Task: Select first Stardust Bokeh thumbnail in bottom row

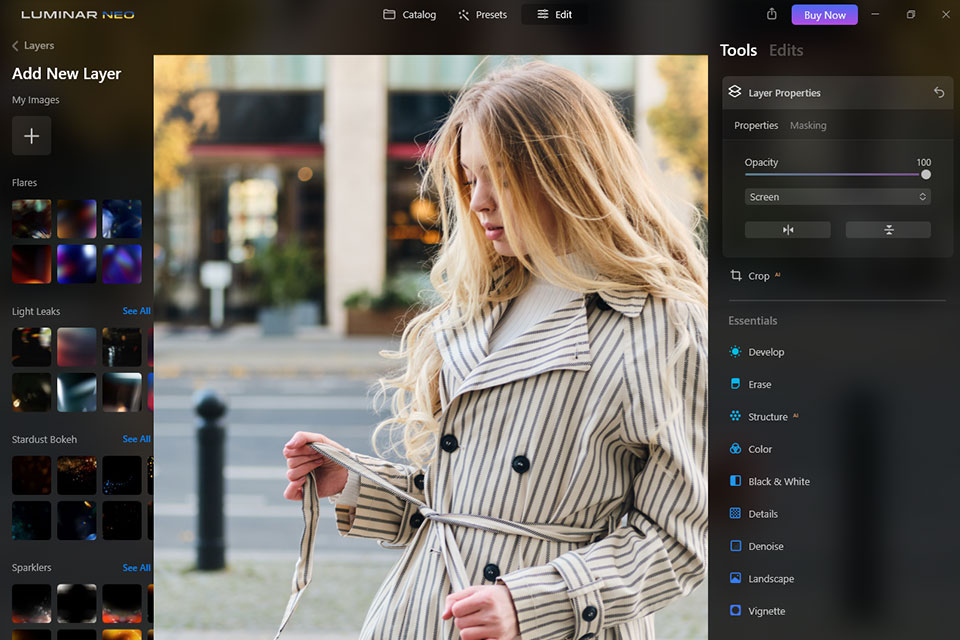Action: click(x=31, y=521)
